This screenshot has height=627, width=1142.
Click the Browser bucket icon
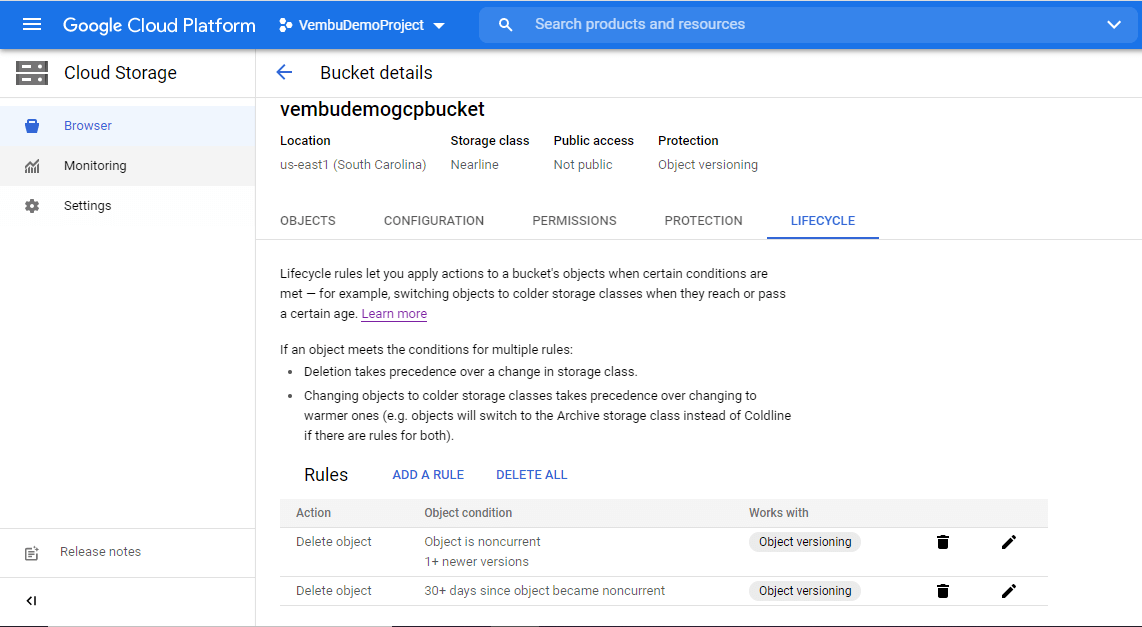[x=31, y=126]
